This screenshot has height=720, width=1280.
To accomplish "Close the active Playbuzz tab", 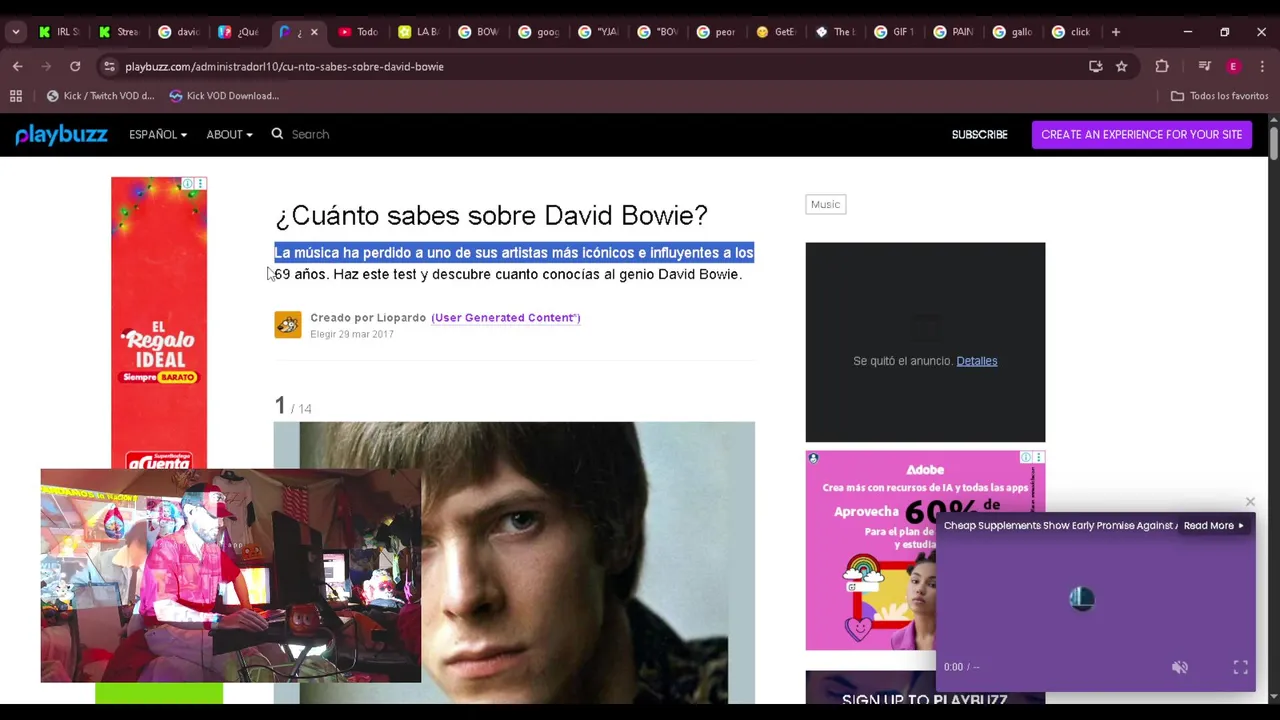I will pyautogui.click(x=314, y=32).
